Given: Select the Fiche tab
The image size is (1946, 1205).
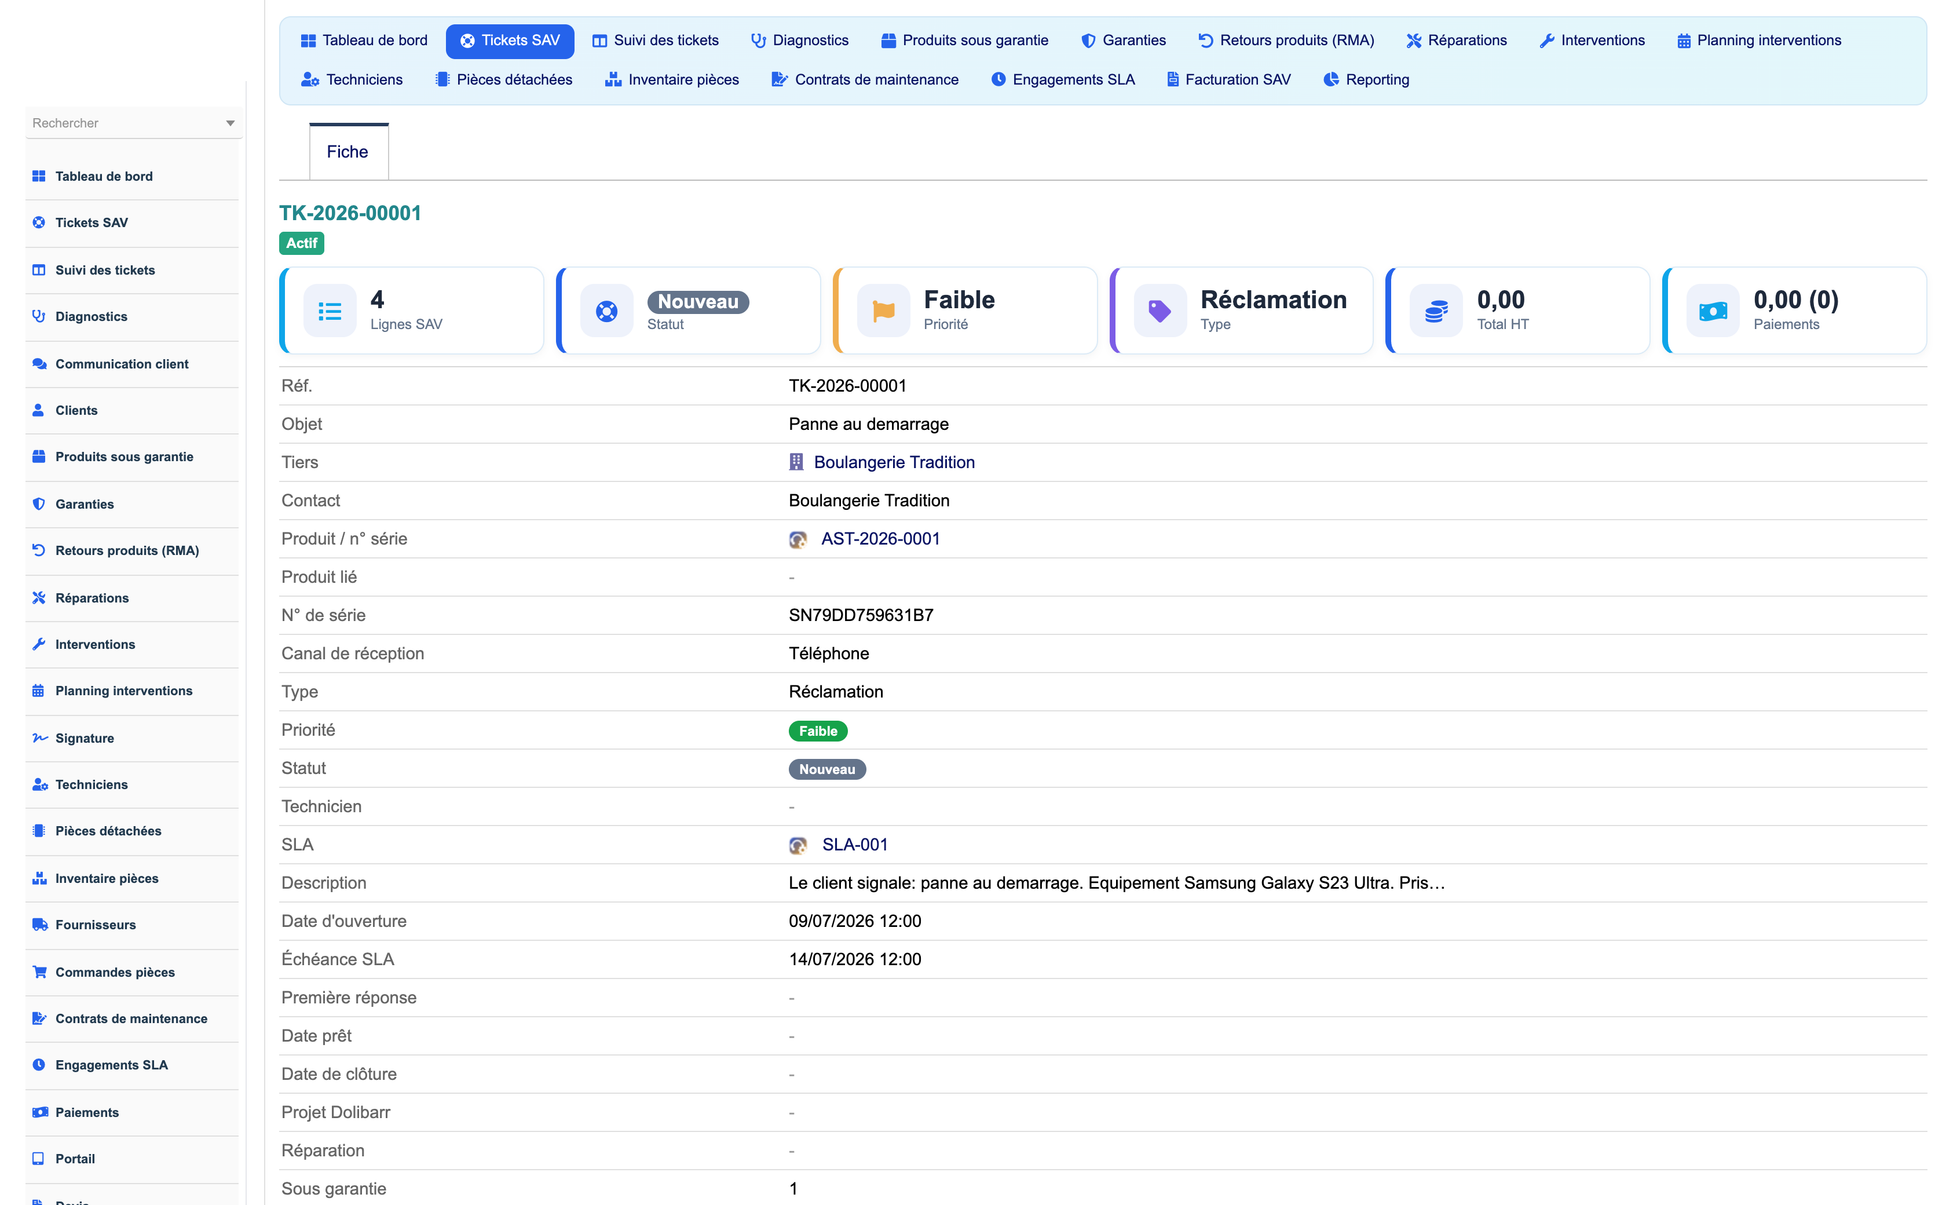Looking at the screenshot, I should (348, 152).
